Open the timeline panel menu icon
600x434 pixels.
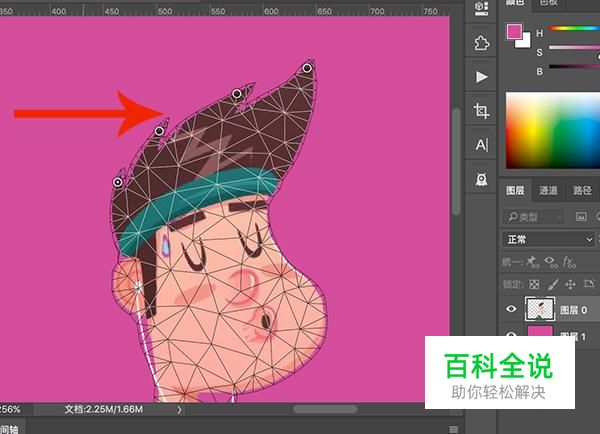pos(454,429)
